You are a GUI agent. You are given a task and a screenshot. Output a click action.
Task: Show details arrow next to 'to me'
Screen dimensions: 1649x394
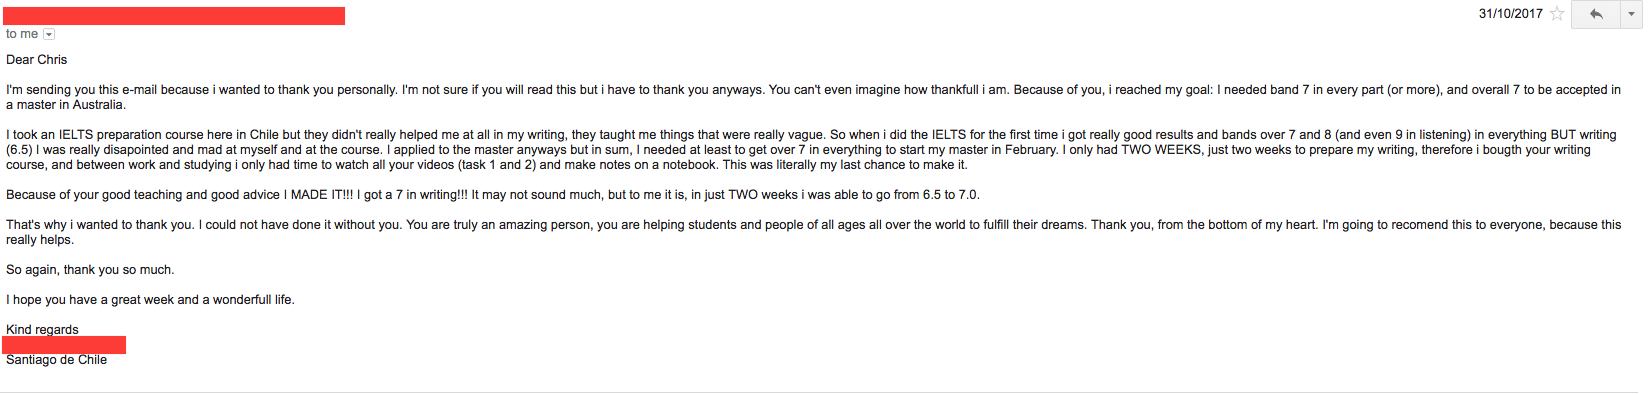pos(49,34)
